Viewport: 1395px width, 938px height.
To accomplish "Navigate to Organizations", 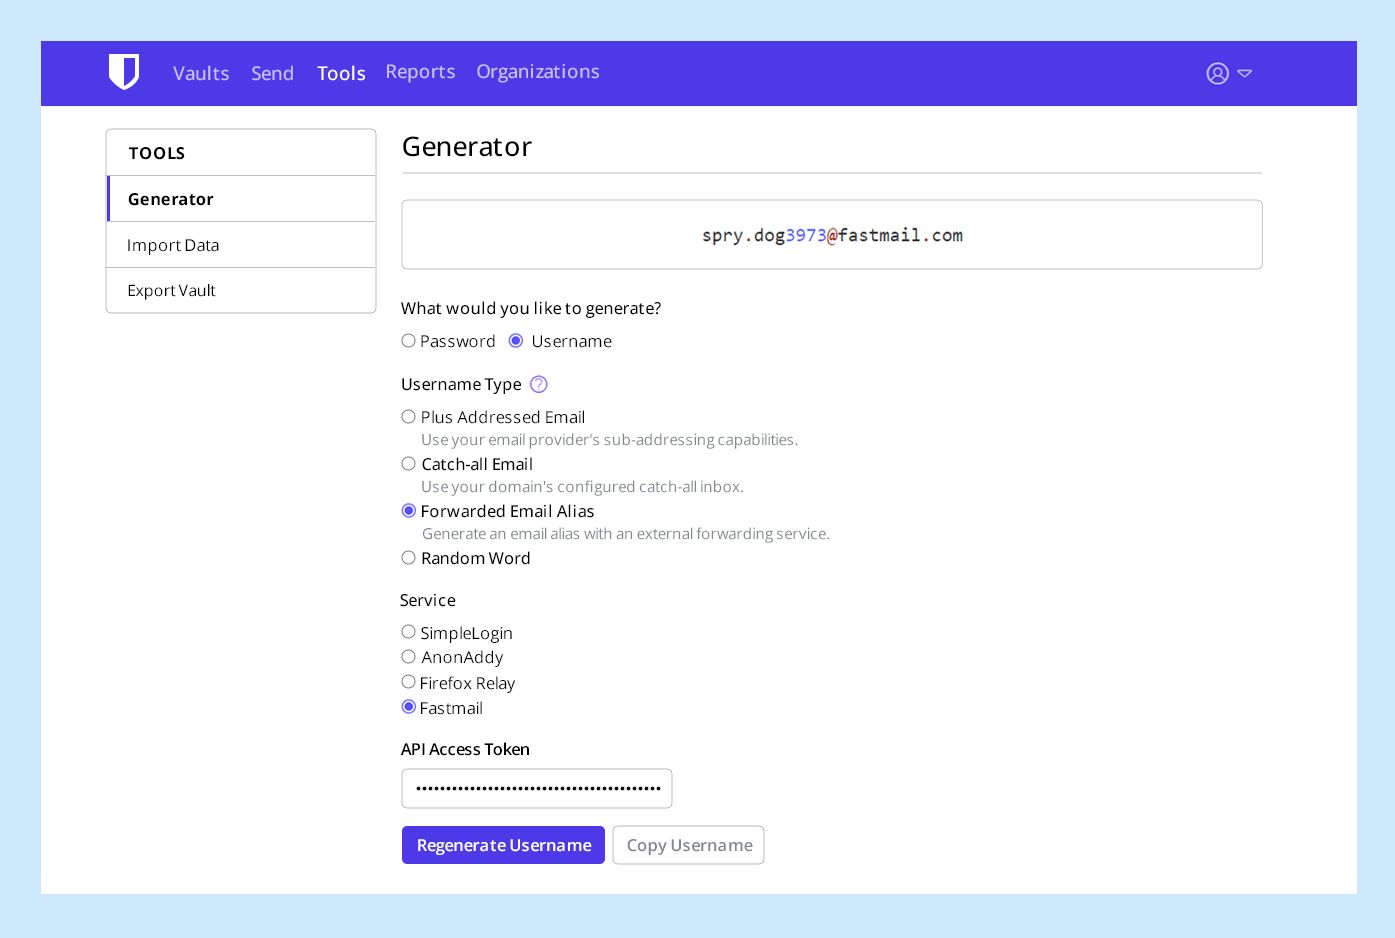I will (x=537, y=72).
